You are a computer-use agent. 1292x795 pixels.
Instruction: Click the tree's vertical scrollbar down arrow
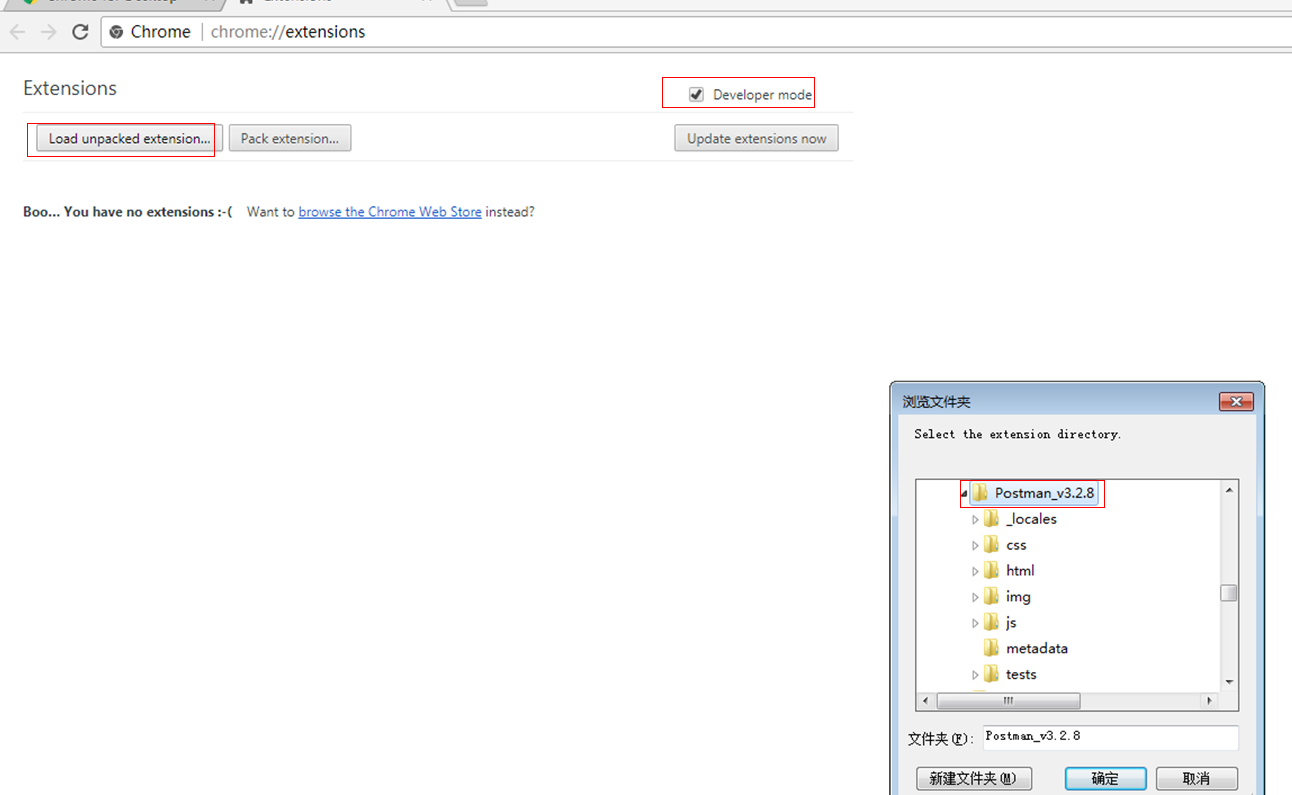pyautogui.click(x=1229, y=682)
